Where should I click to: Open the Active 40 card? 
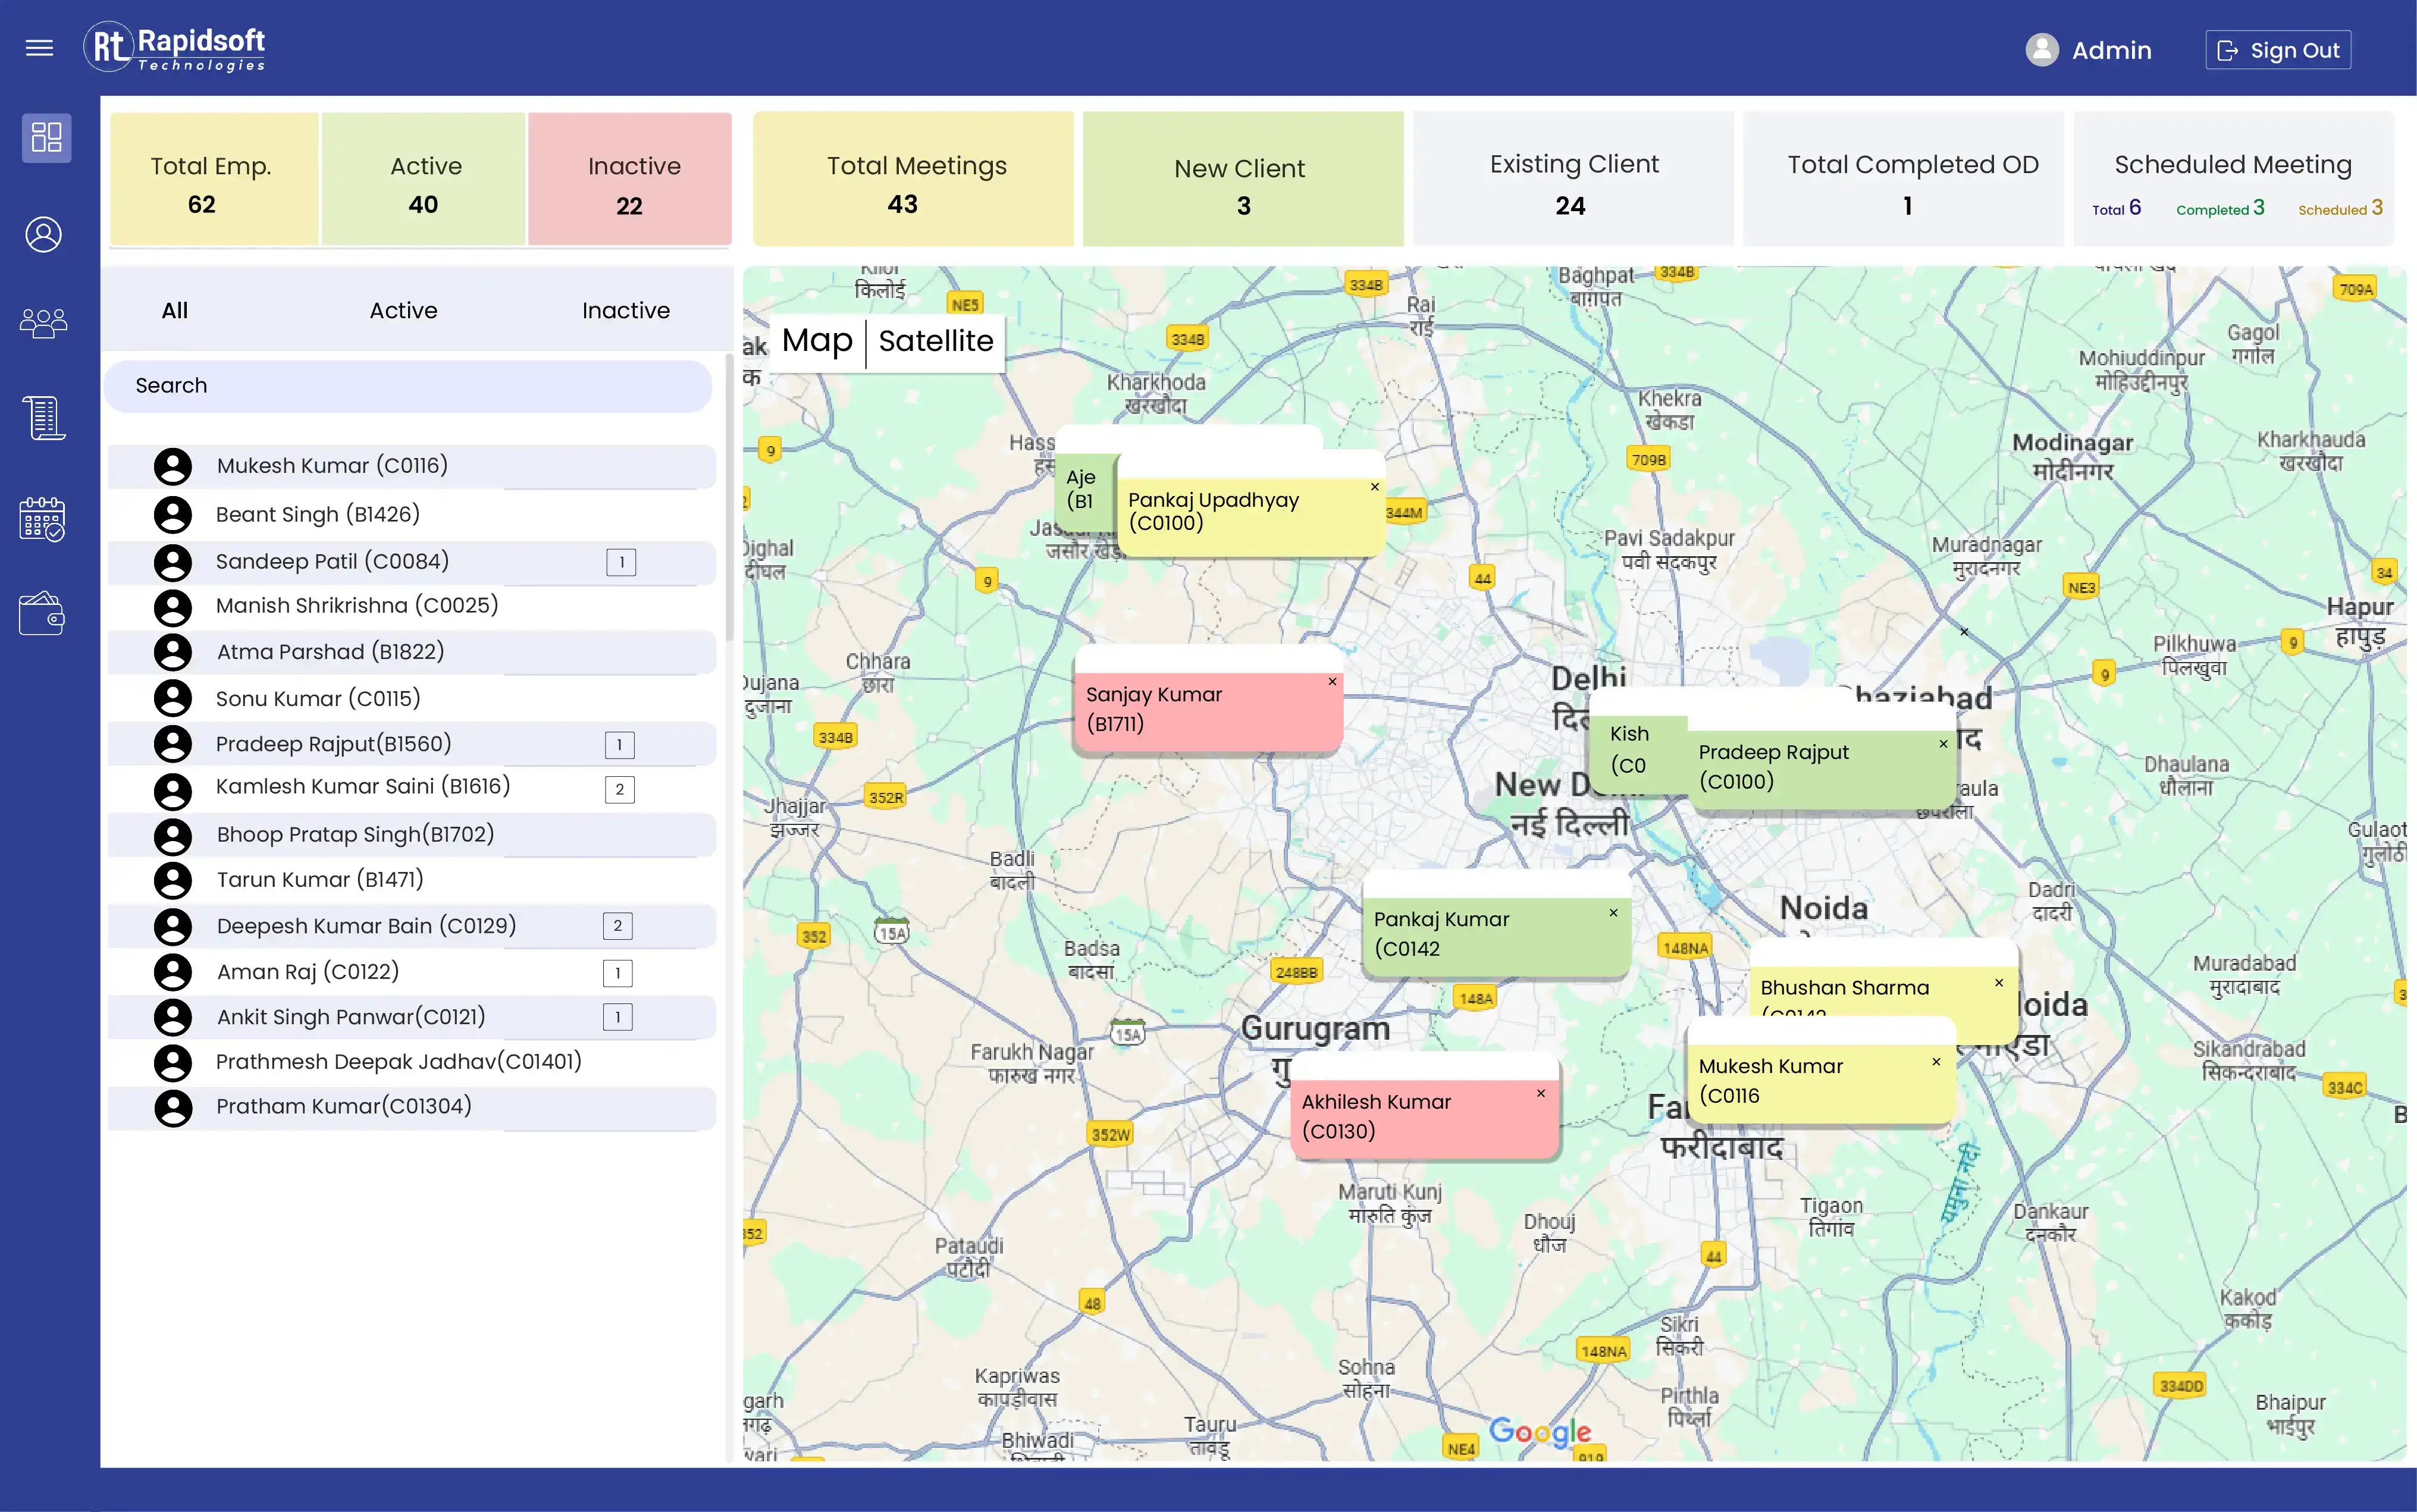pos(424,179)
